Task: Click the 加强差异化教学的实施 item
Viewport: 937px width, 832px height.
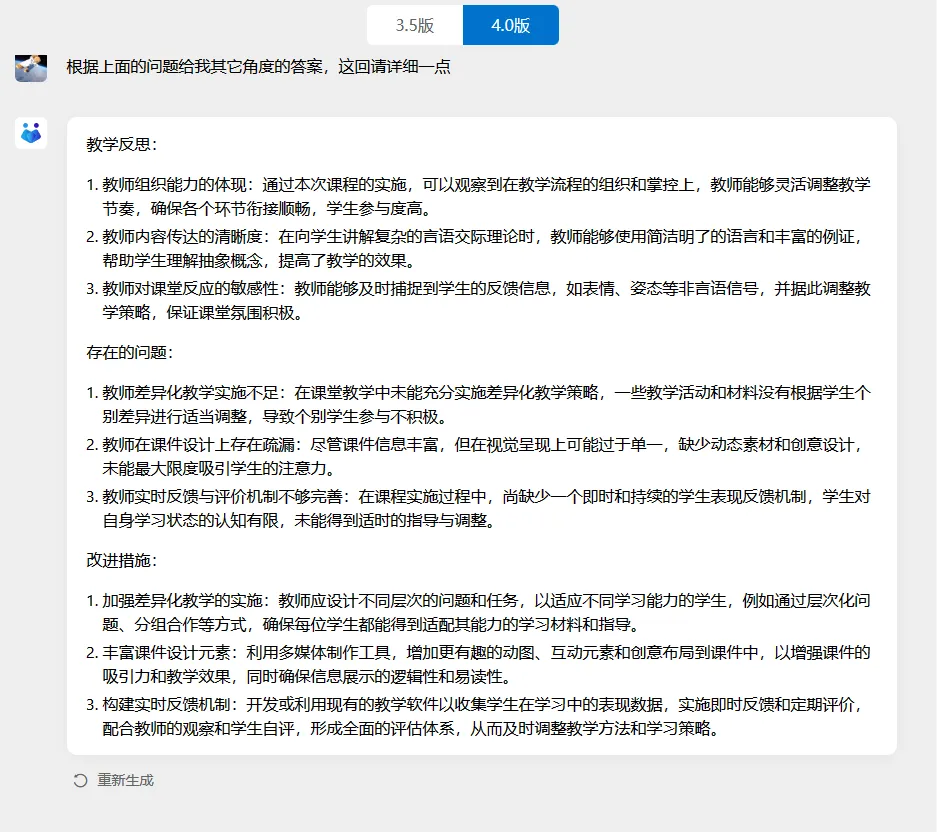Action: (478, 613)
